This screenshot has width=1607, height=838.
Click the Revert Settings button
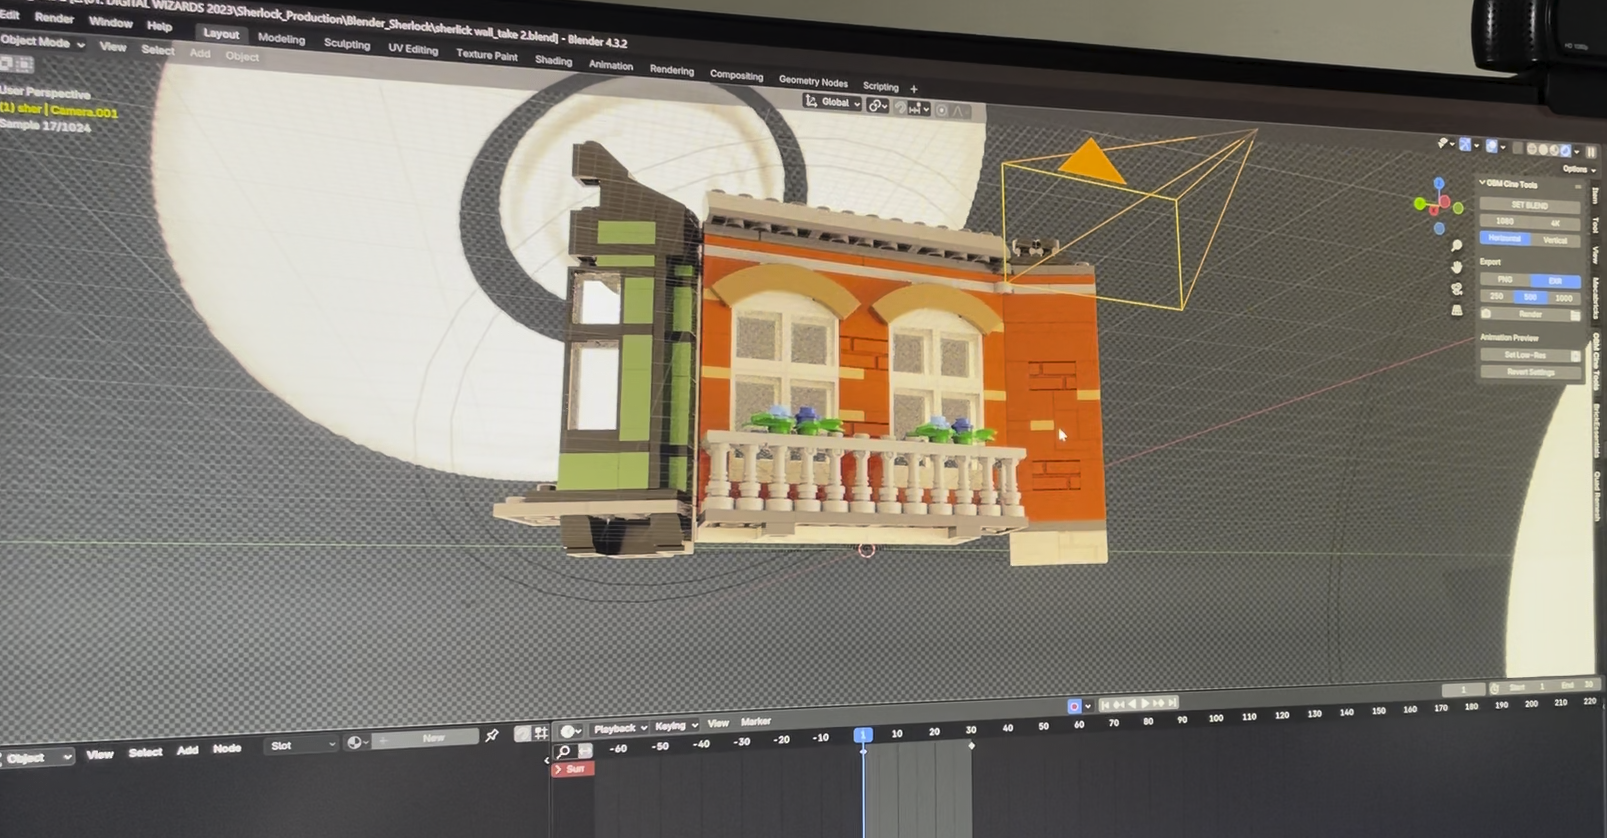[1530, 372]
